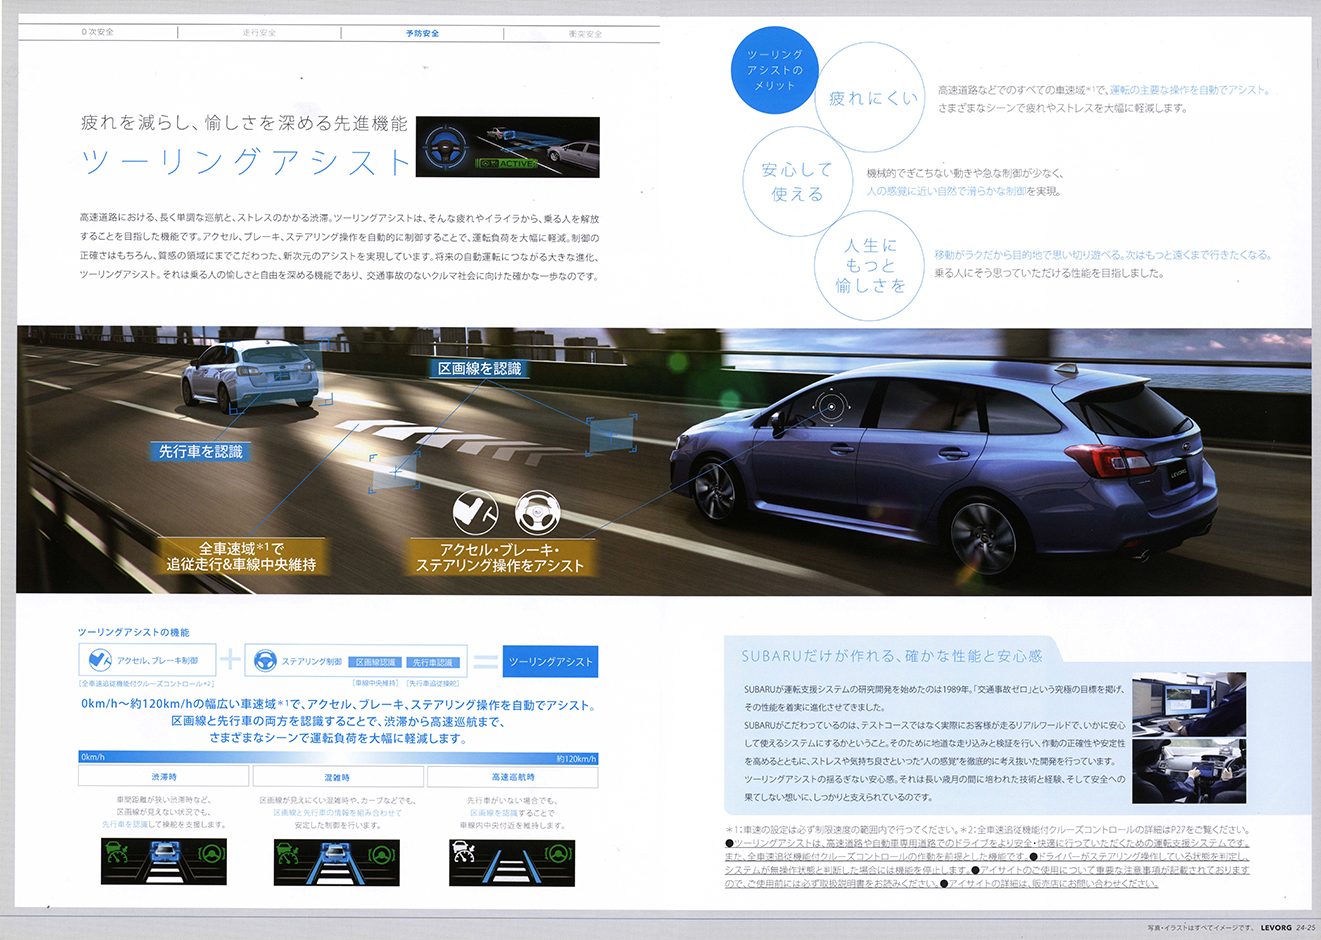Click the アクセル、ブレーキ制御 label
The image size is (1321, 940).
coord(158,661)
